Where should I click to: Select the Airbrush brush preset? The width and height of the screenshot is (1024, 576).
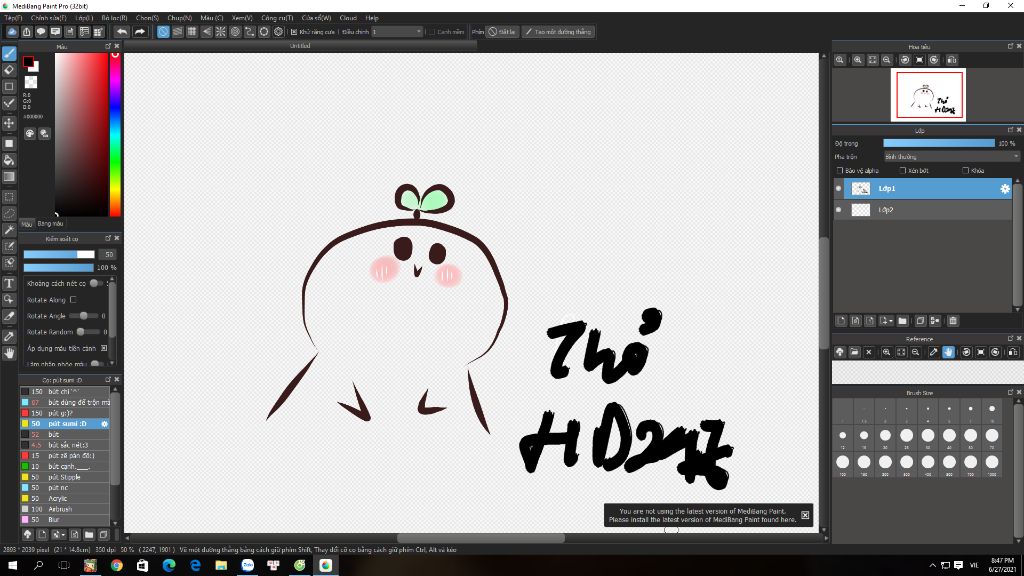(64, 509)
